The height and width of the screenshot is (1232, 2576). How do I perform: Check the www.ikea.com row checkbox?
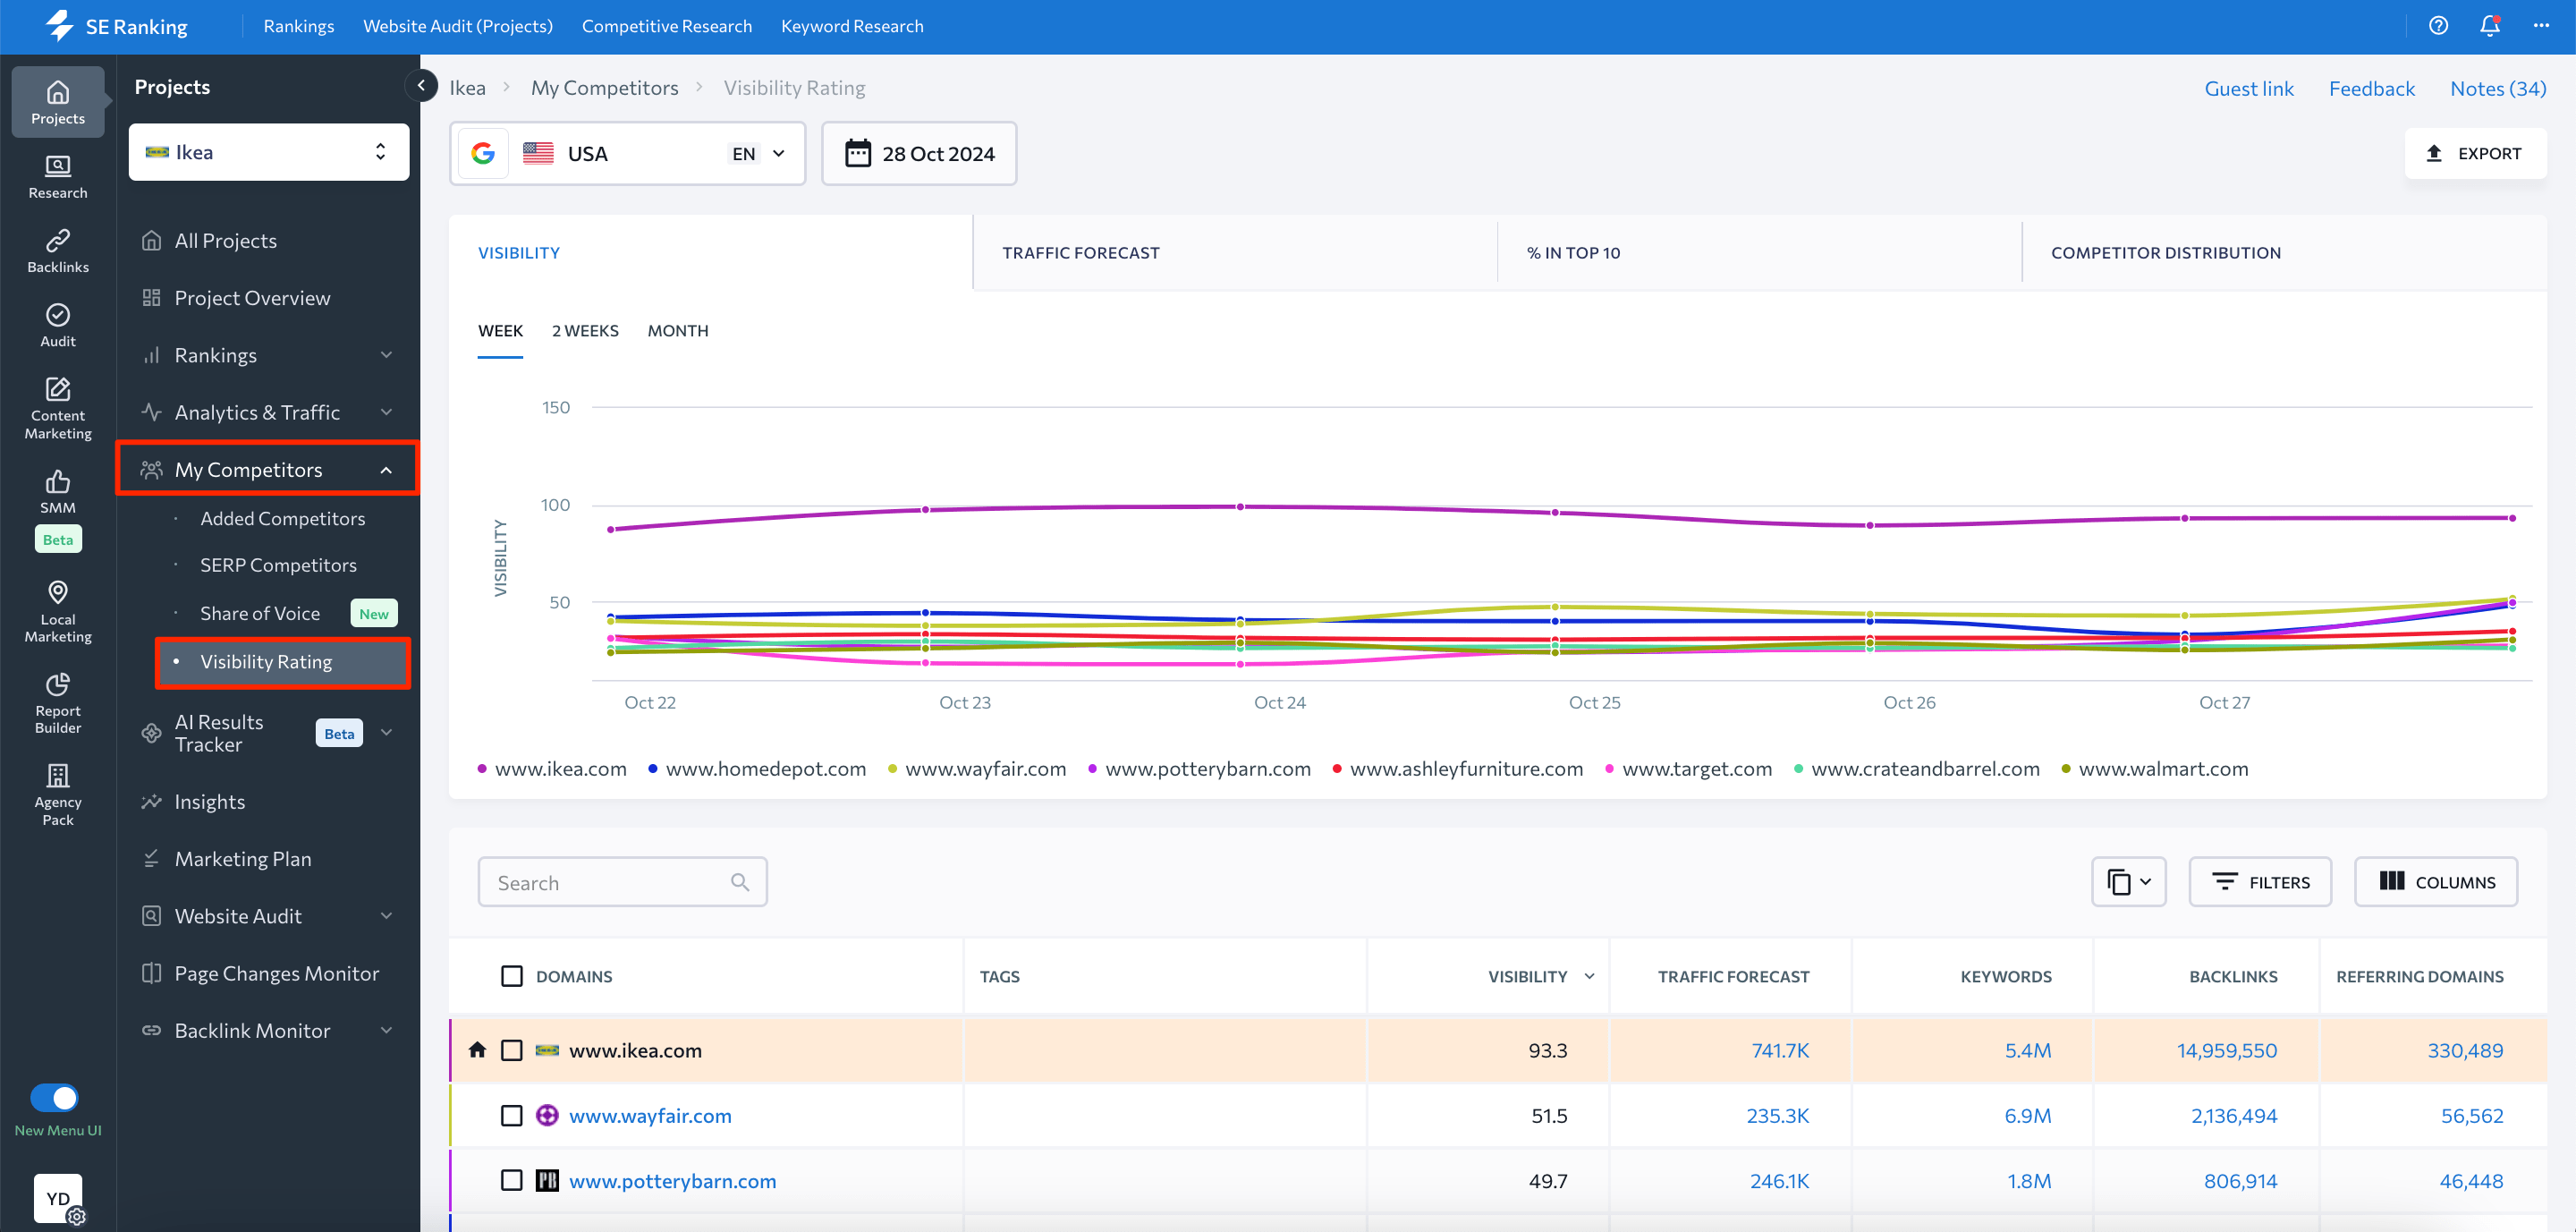click(x=511, y=1050)
